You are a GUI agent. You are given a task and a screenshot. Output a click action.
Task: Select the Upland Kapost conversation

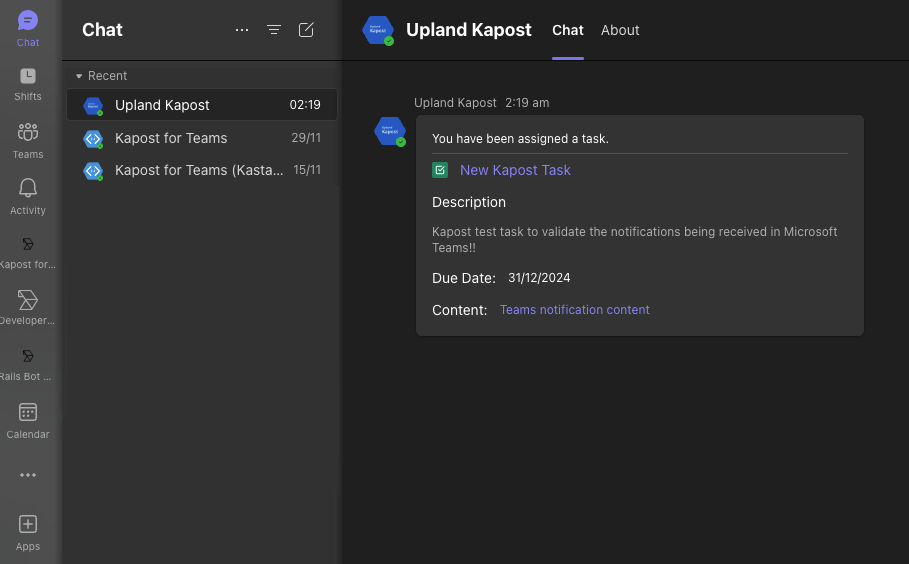click(x=202, y=105)
